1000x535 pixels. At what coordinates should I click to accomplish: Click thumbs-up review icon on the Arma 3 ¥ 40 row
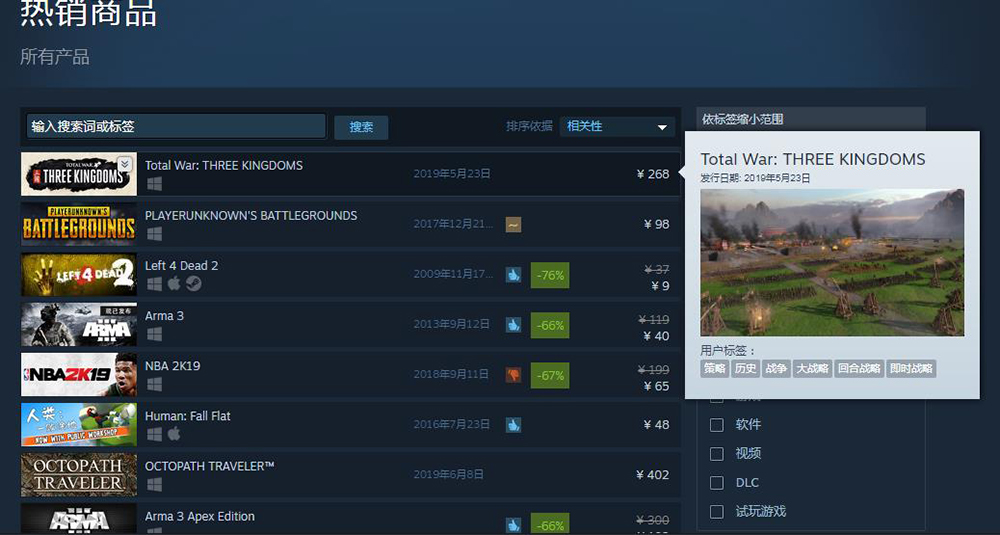click(x=513, y=325)
